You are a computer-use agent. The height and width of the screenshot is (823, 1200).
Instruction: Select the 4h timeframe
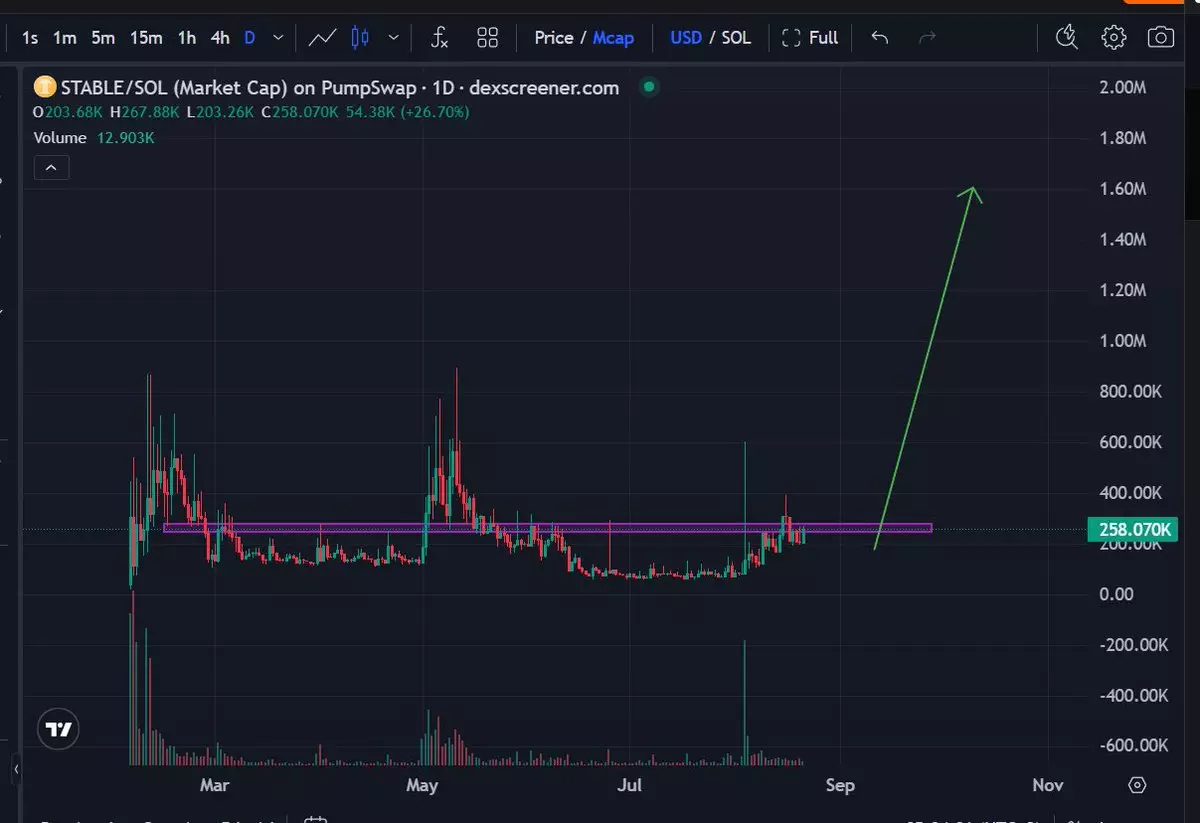tap(220, 38)
